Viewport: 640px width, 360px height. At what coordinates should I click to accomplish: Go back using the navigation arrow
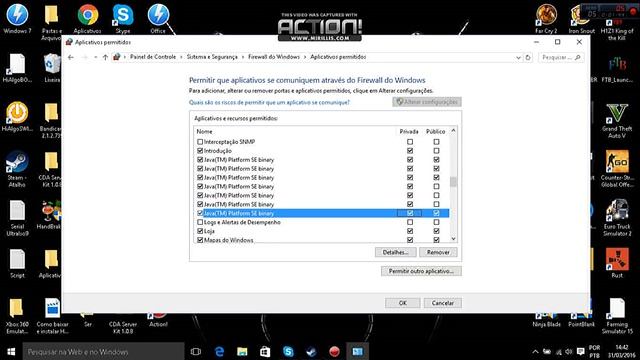71,58
